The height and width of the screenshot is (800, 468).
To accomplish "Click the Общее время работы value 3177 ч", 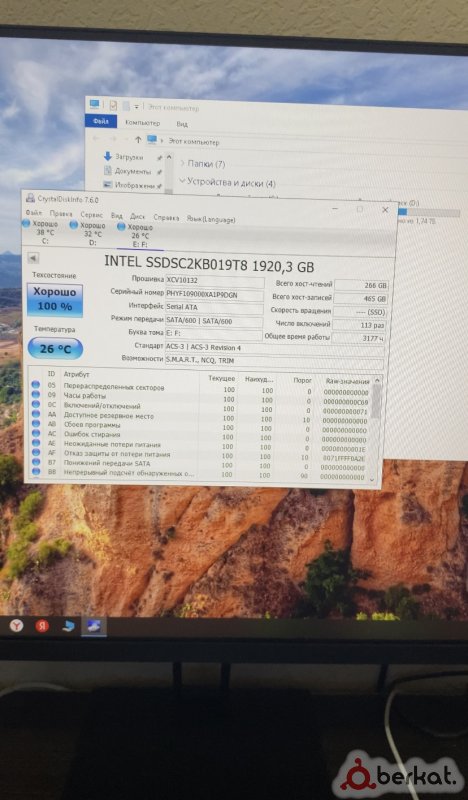I will point(359,339).
